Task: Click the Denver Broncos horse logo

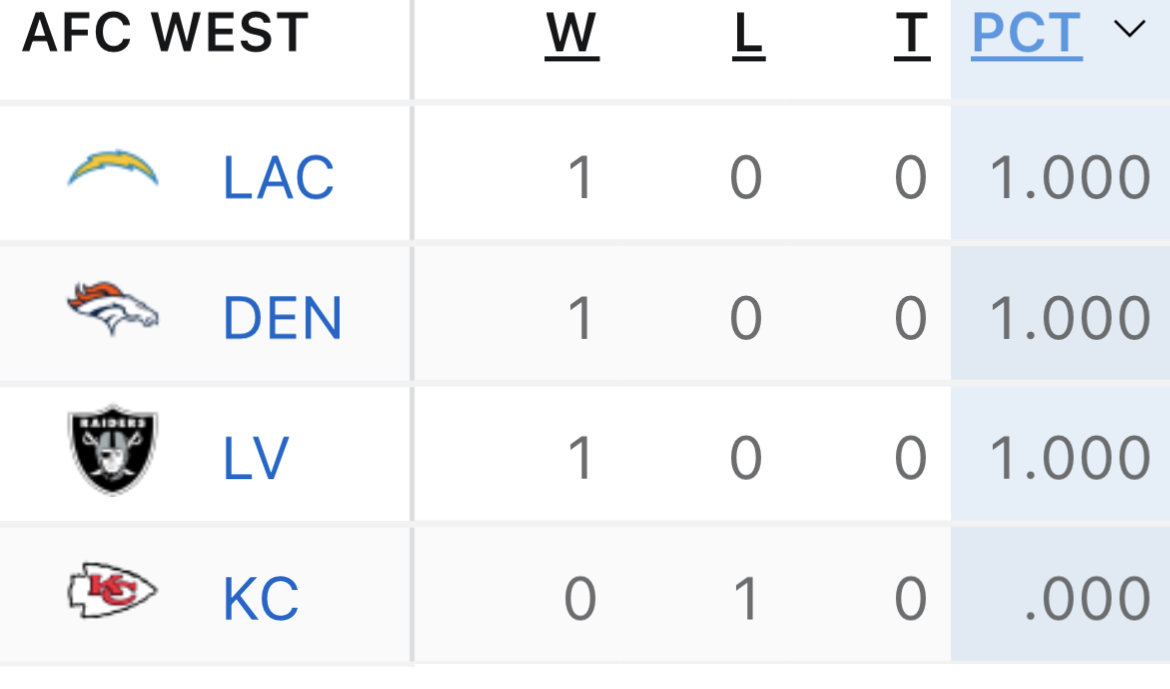Action: coord(113,309)
